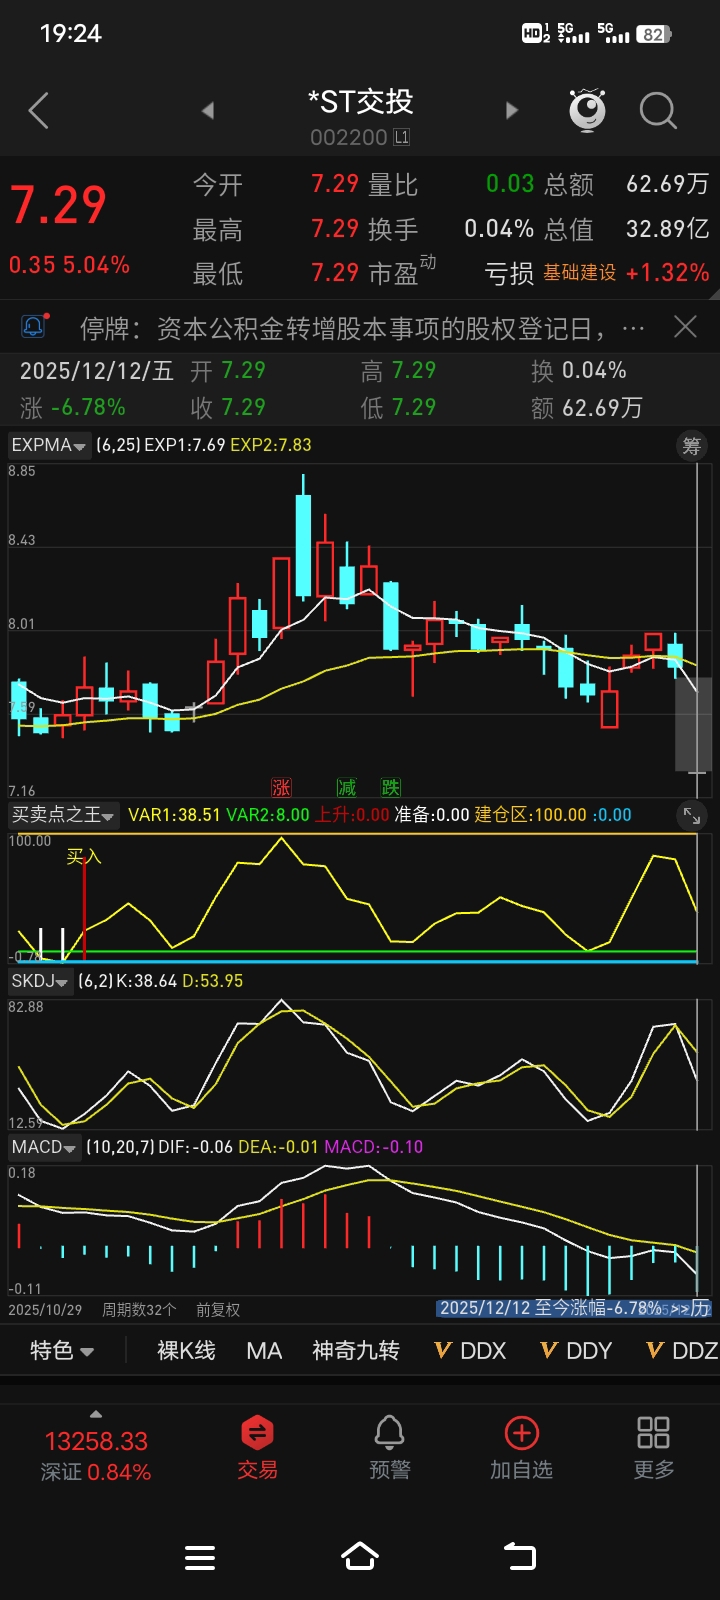Tap 总值 32.89亿 value

point(667,229)
